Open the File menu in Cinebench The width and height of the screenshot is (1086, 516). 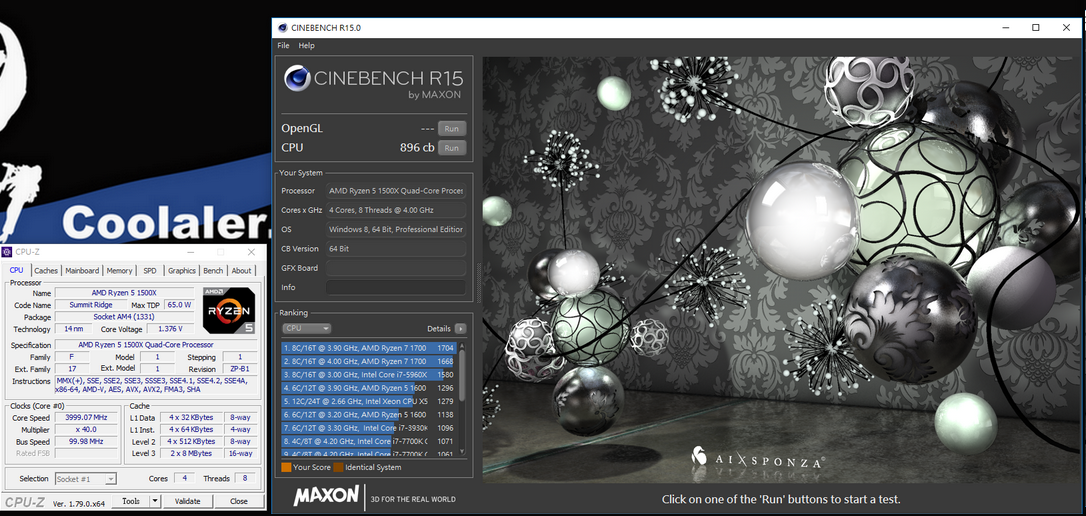[283, 46]
